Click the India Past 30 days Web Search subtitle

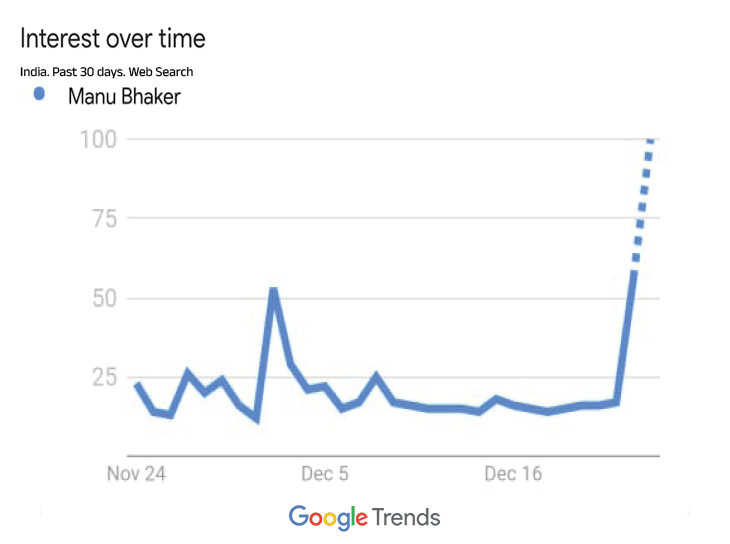106,72
